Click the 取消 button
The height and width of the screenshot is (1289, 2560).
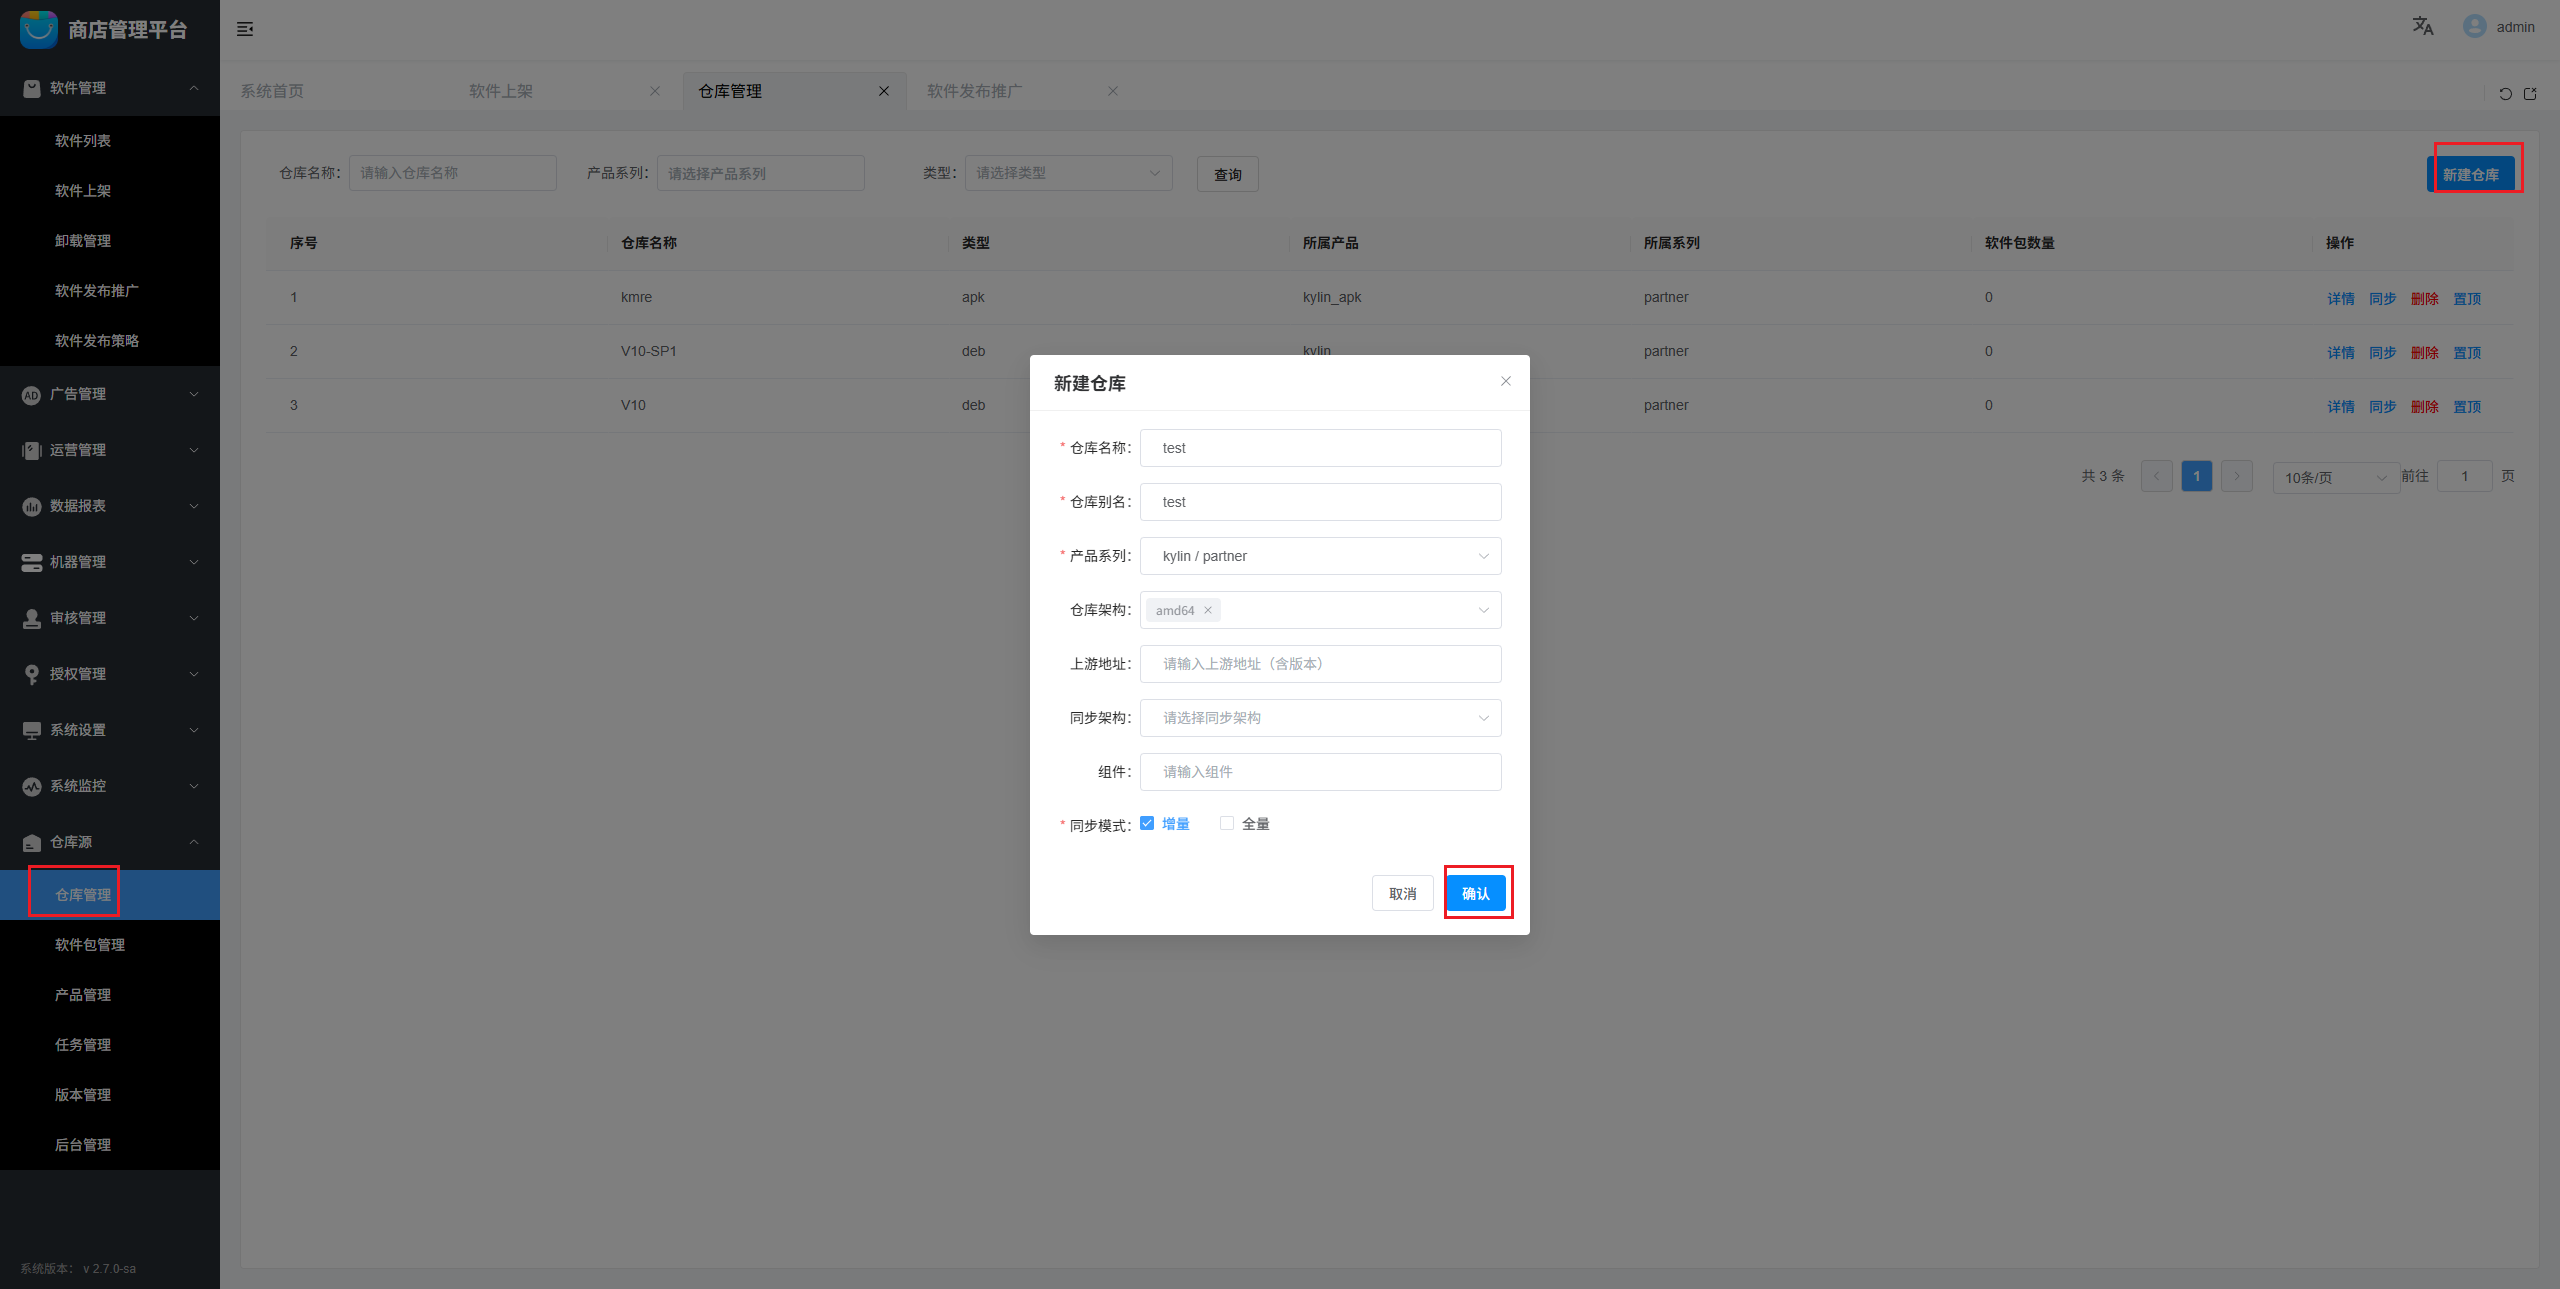1402,893
